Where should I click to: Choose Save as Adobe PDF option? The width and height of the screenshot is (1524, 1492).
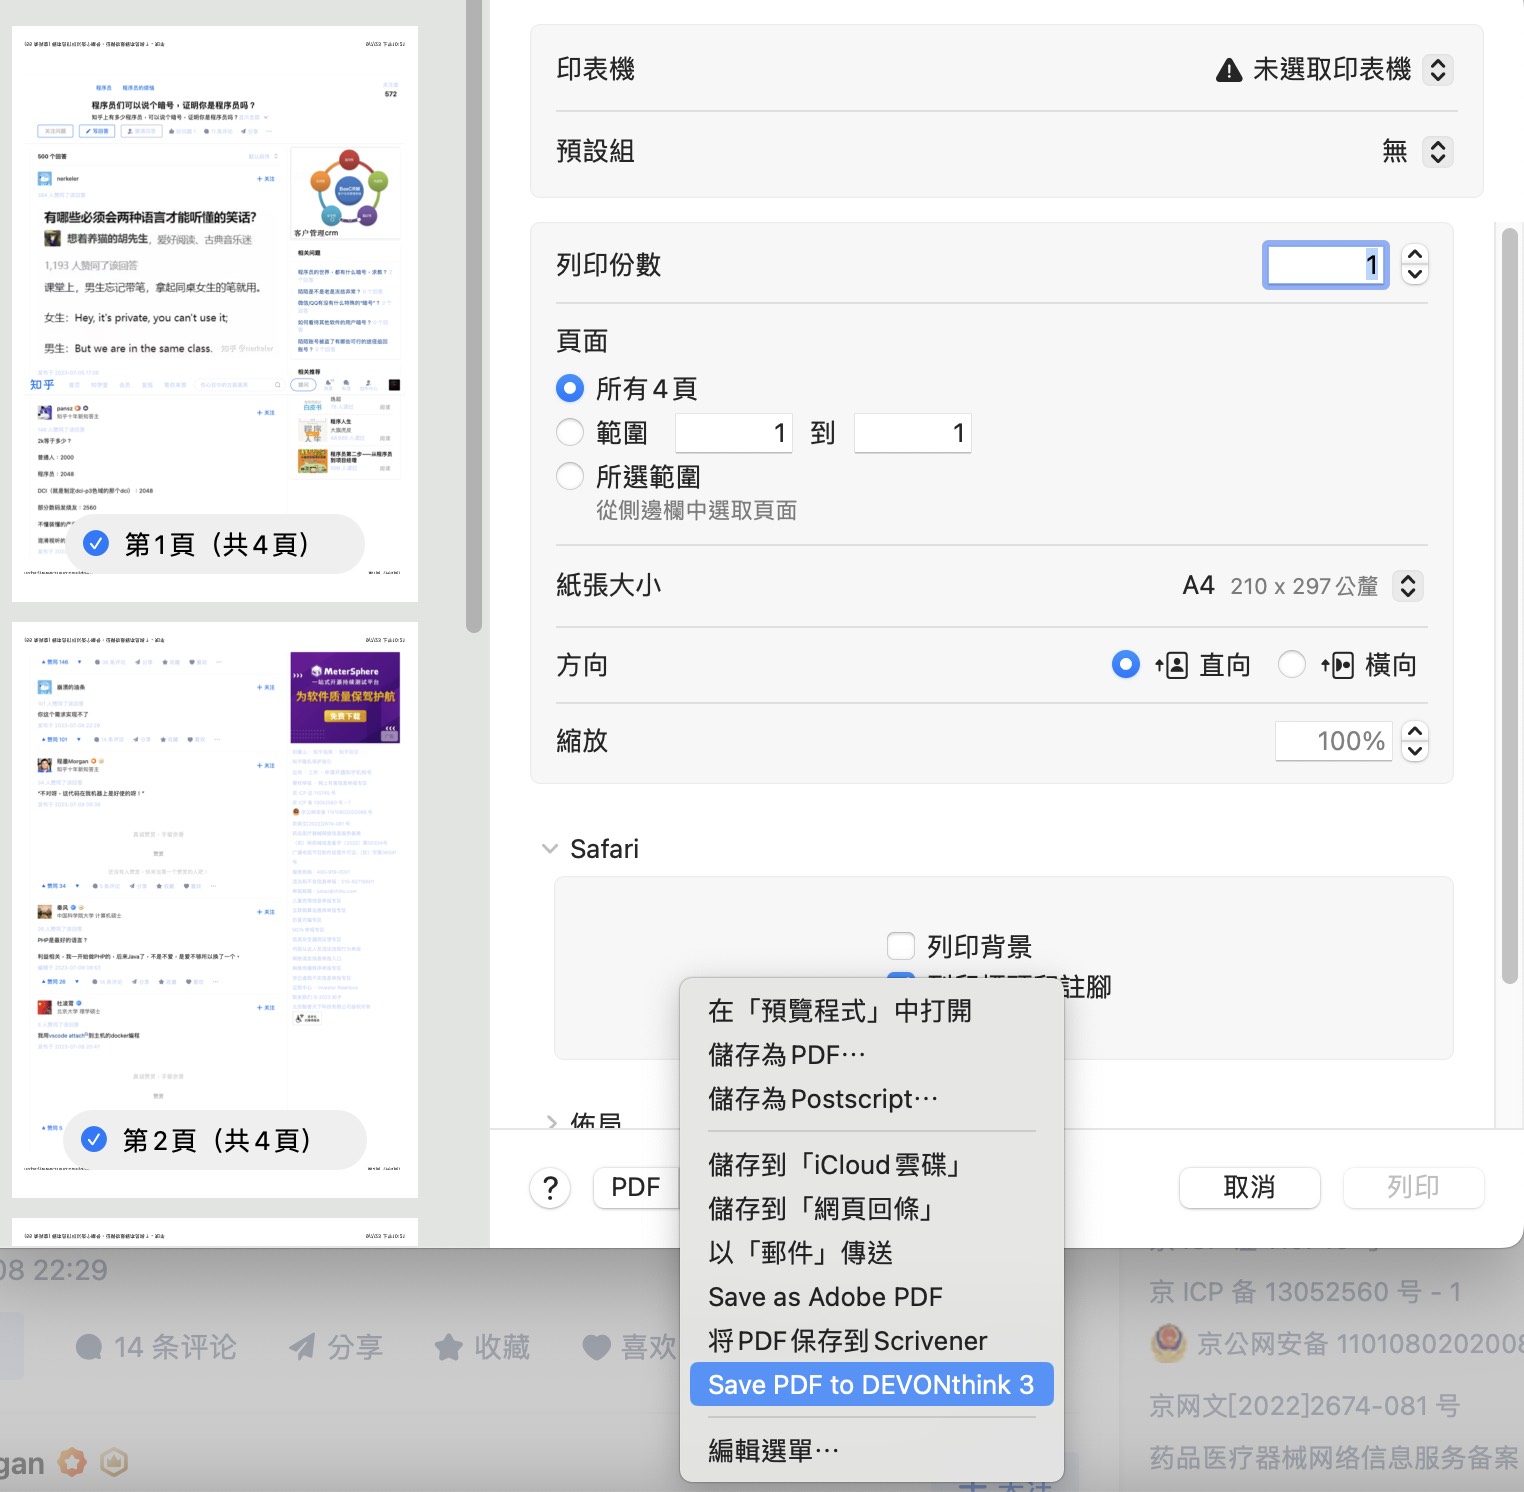[825, 1297]
